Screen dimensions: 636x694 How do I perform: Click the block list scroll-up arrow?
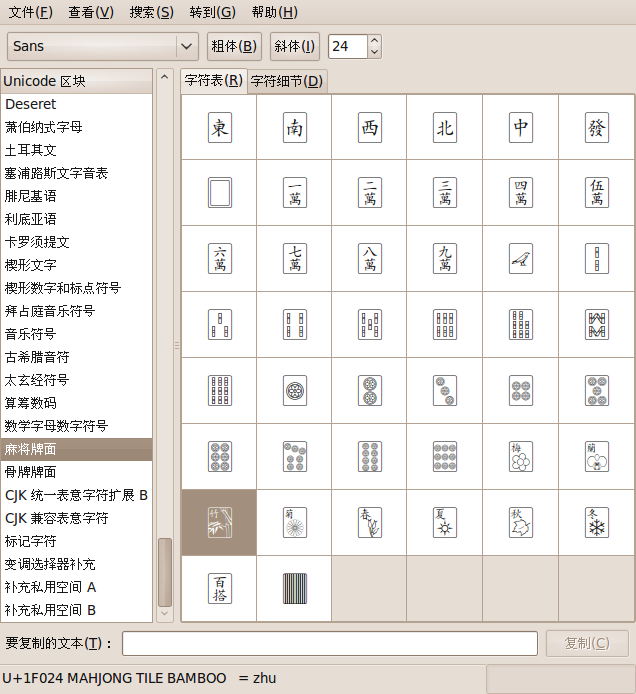pyautogui.click(x=165, y=77)
